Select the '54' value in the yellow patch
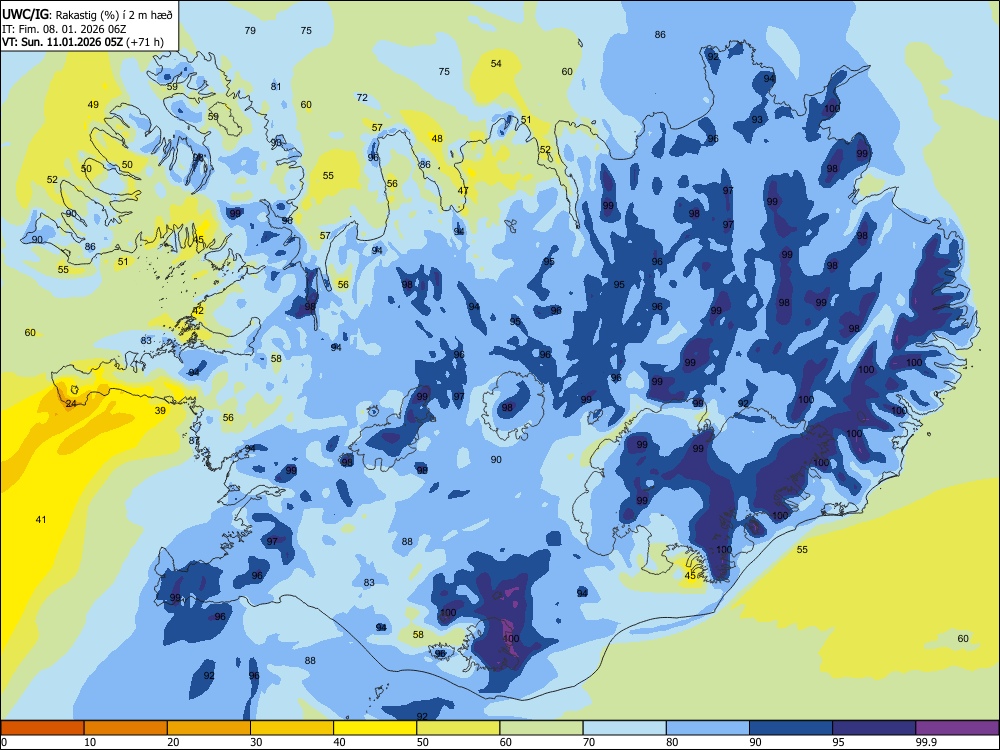Viewport: 1000px width, 750px height. point(496,63)
